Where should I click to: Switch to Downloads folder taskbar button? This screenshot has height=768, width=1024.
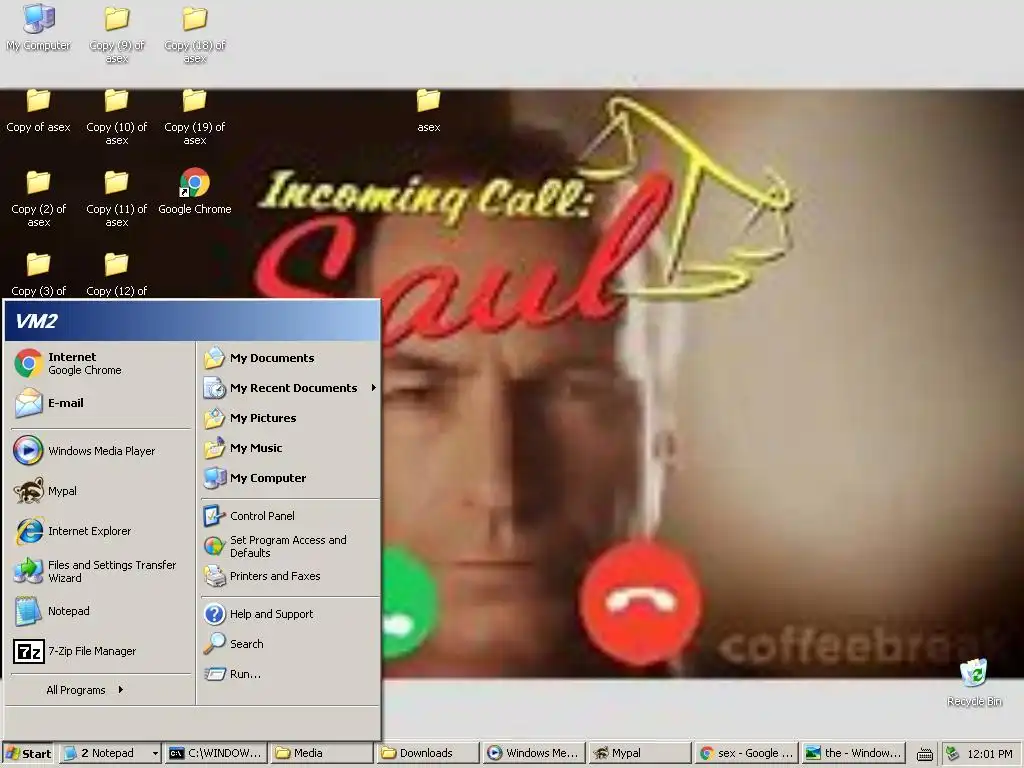click(427, 753)
